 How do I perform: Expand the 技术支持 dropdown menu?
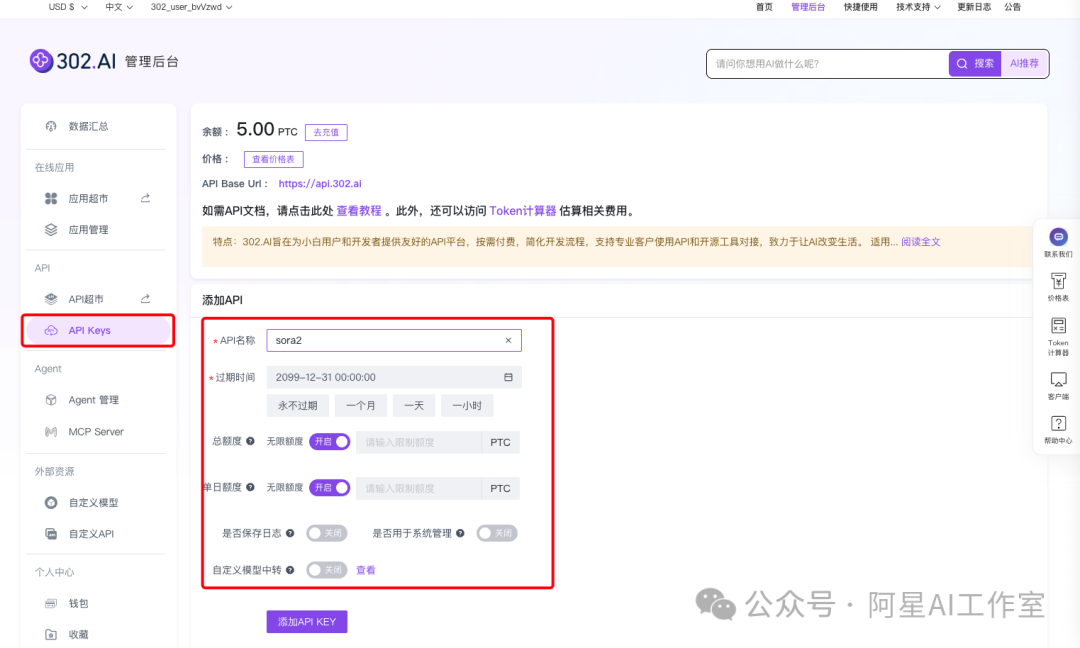click(x=918, y=7)
